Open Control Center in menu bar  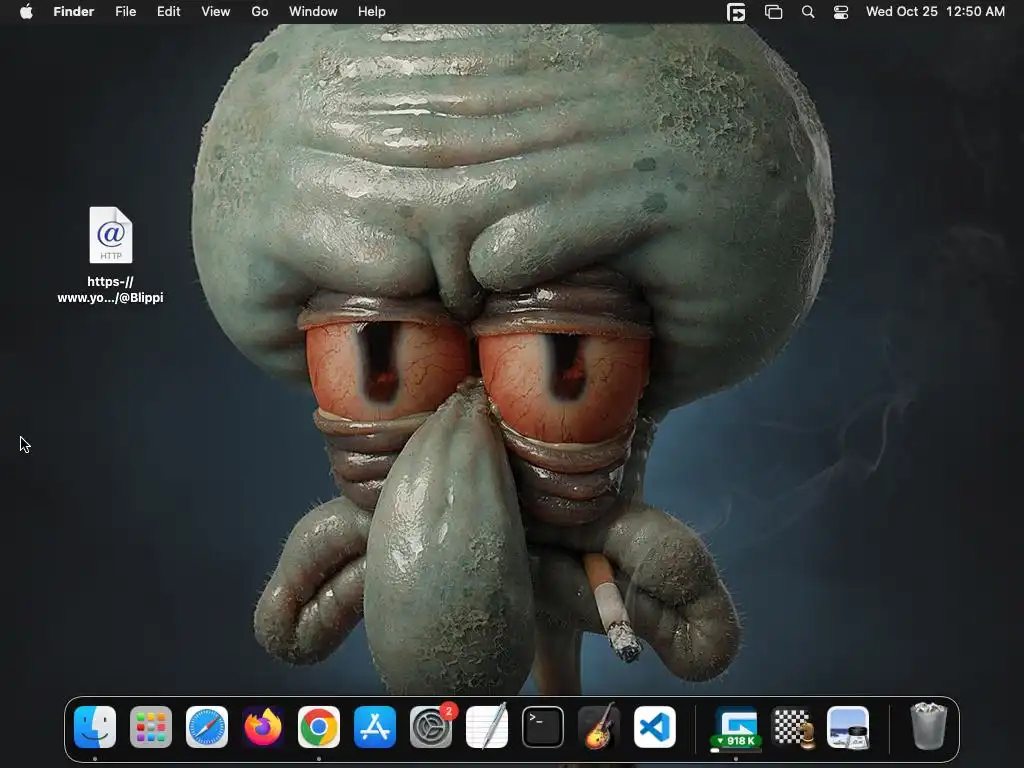point(841,12)
